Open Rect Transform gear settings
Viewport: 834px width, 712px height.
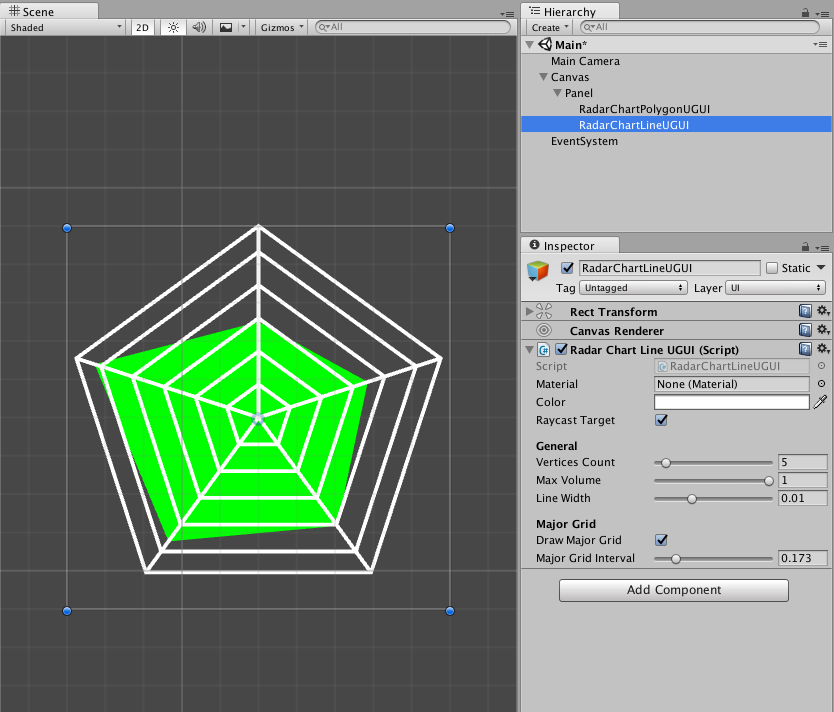(x=823, y=311)
